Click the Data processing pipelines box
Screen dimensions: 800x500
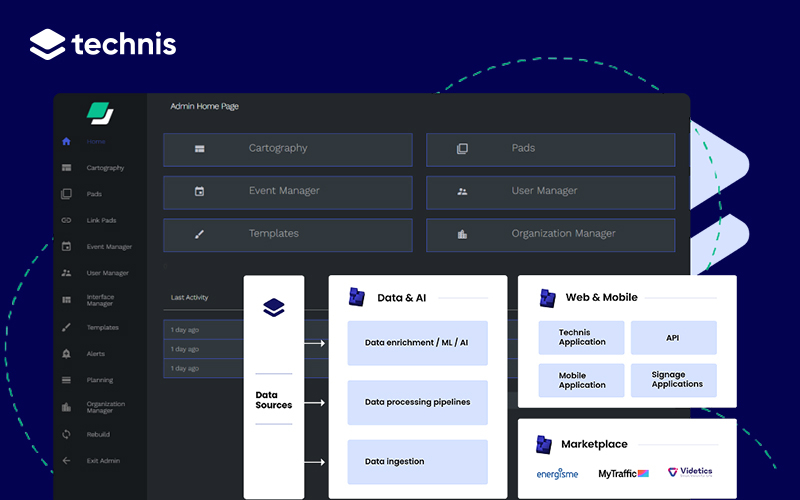[x=417, y=403]
